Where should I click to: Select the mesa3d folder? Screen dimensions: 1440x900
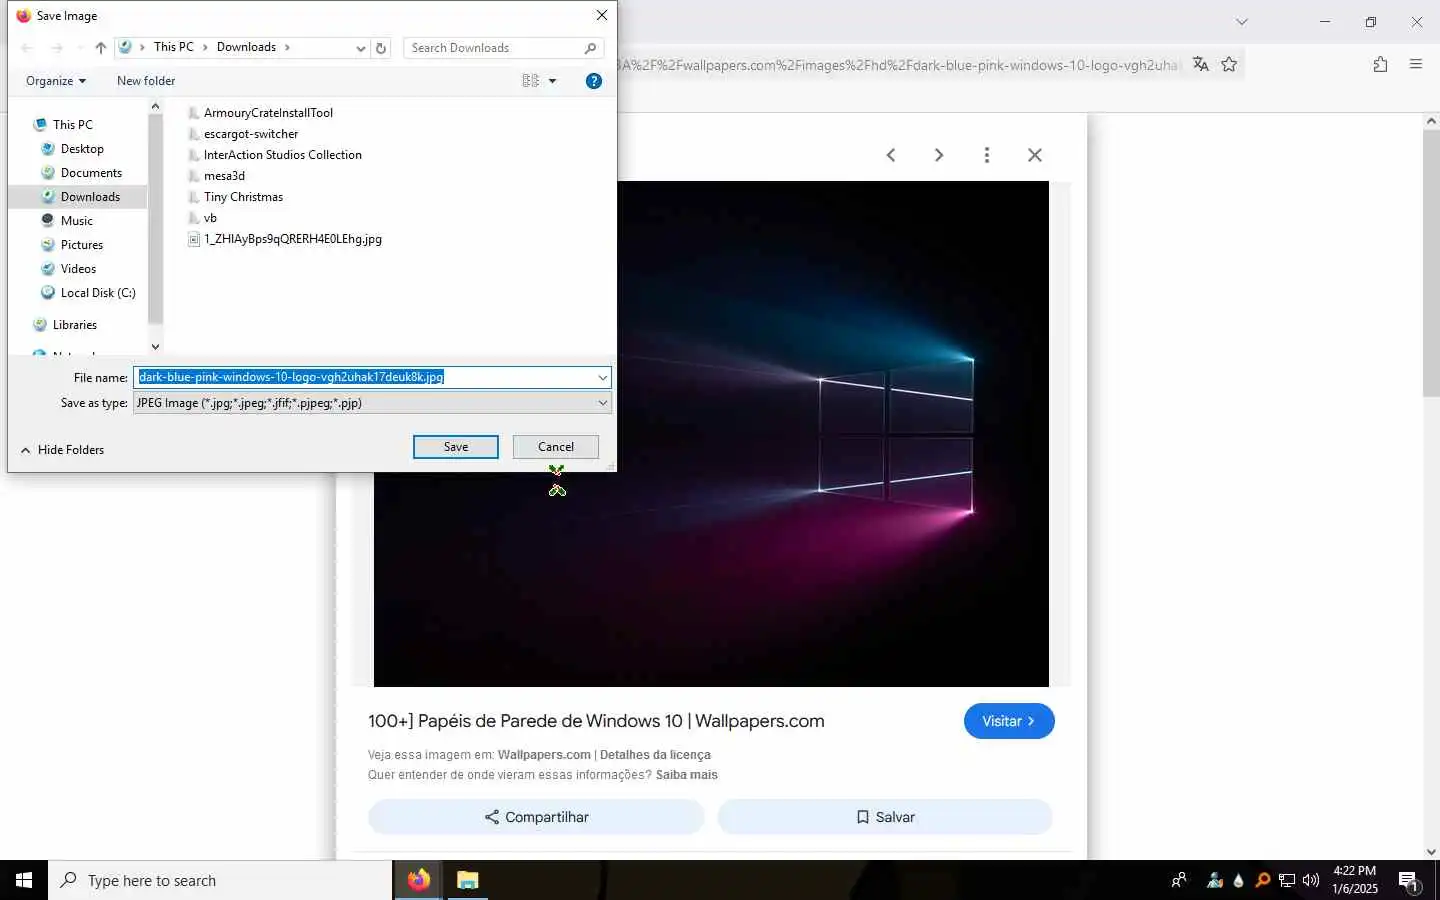coord(224,176)
